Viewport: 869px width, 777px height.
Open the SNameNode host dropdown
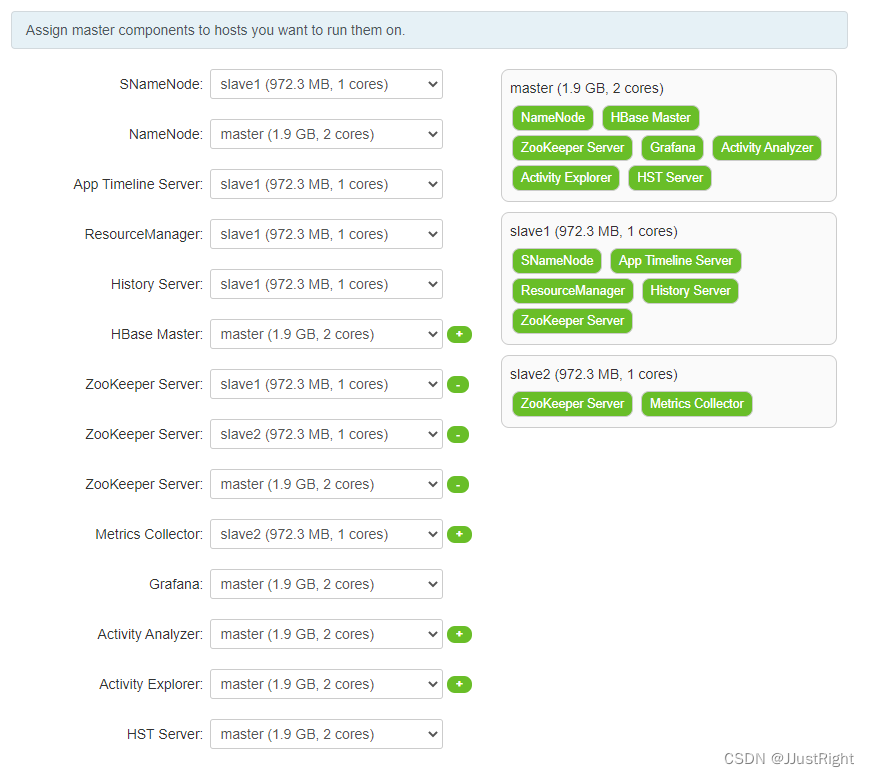point(326,84)
